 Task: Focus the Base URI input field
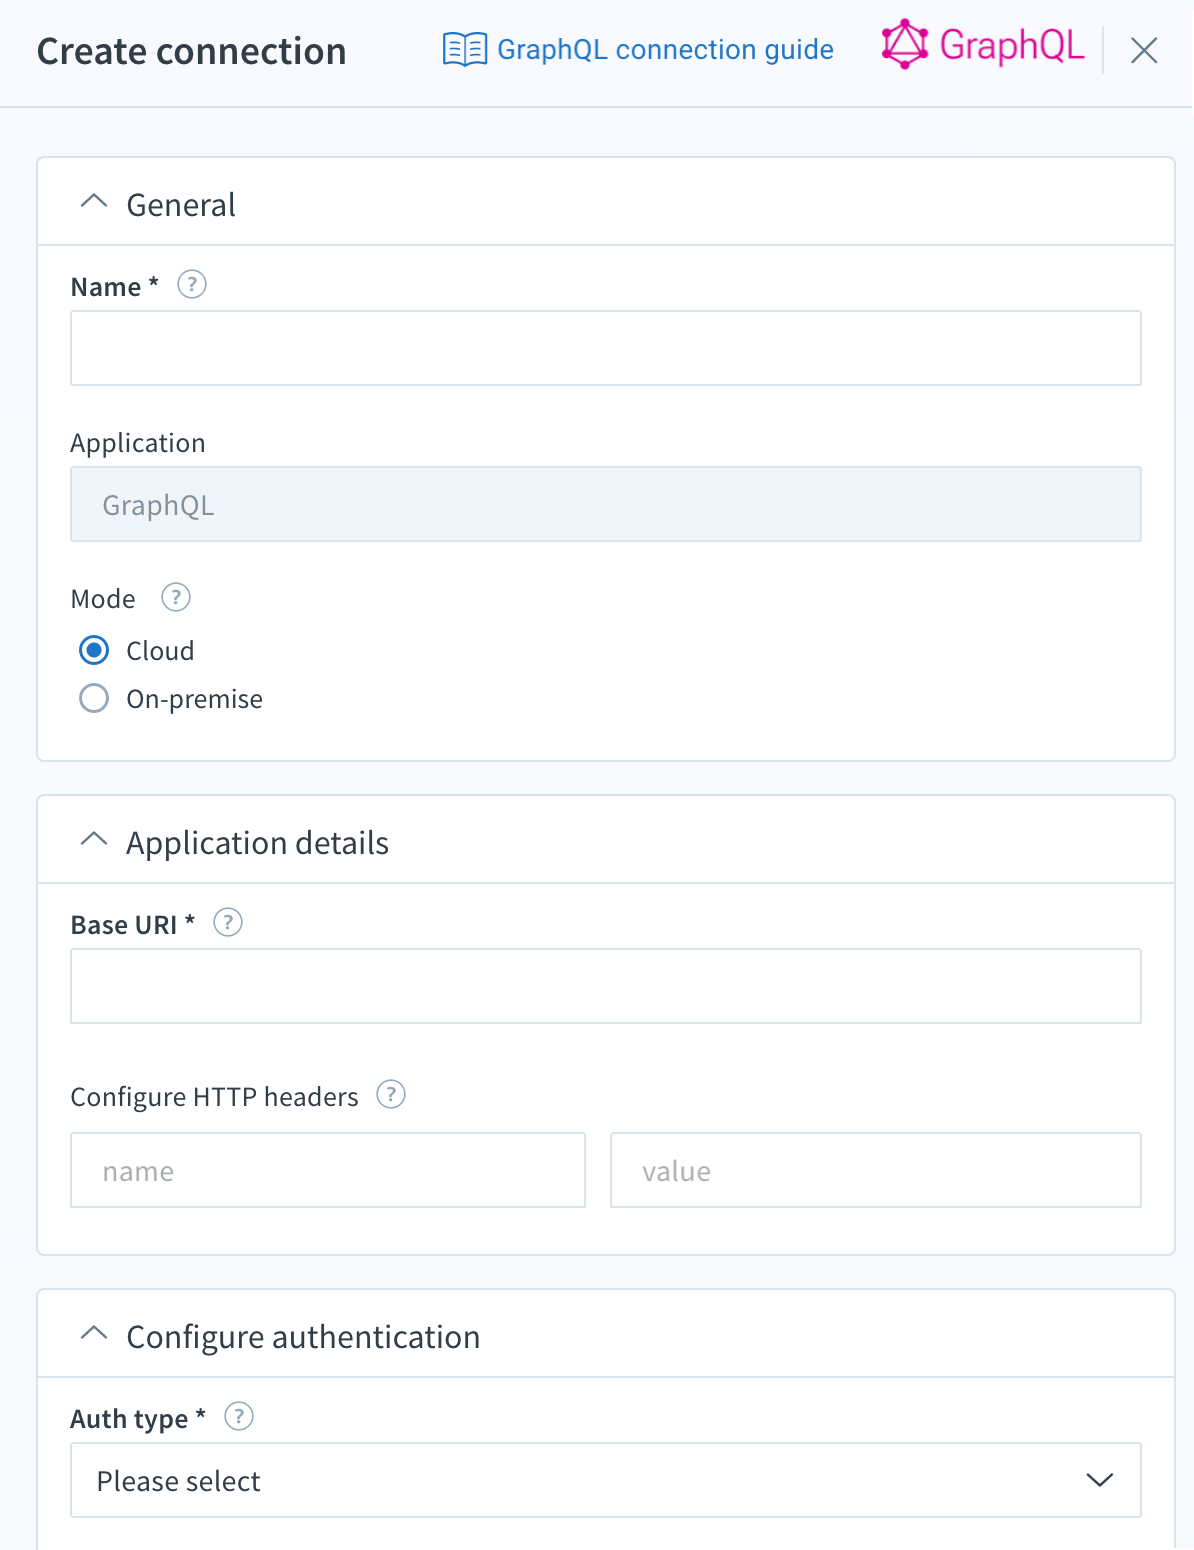click(606, 986)
